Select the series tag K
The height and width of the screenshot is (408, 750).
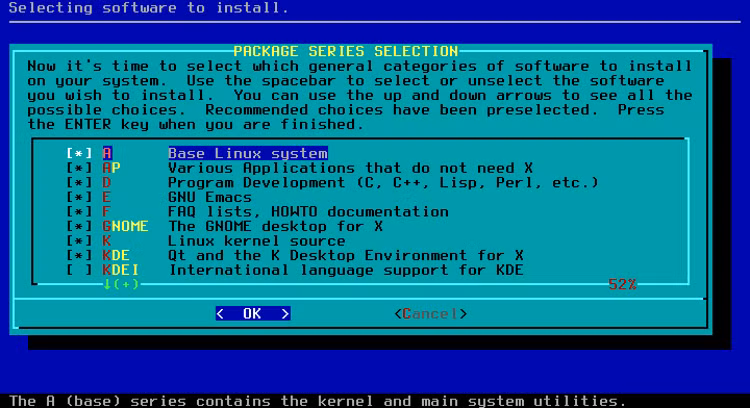pyautogui.click(x=107, y=241)
